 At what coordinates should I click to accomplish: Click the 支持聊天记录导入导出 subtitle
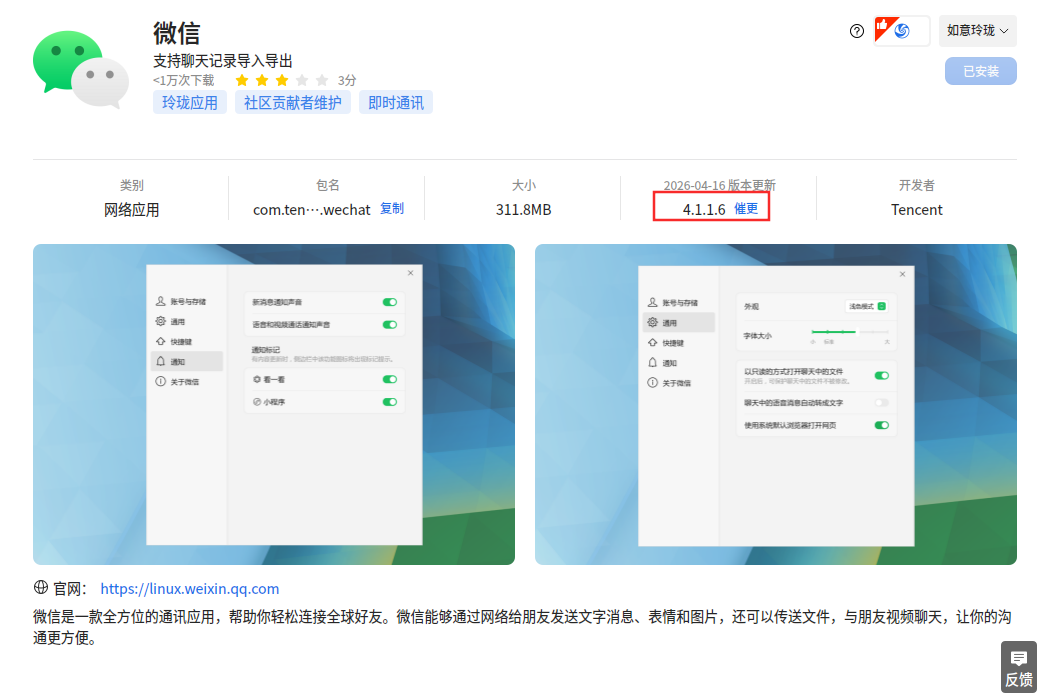coord(223,61)
